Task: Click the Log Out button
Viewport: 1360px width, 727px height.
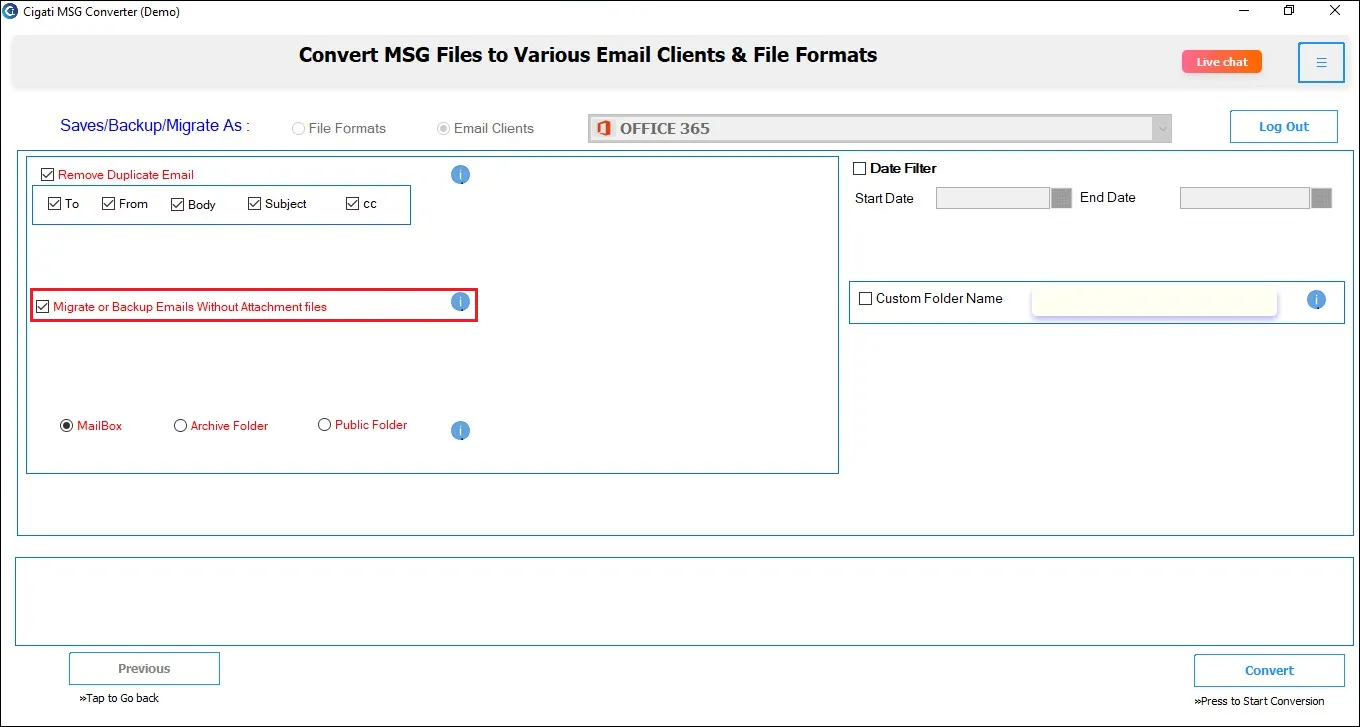Action: pos(1284,127)
